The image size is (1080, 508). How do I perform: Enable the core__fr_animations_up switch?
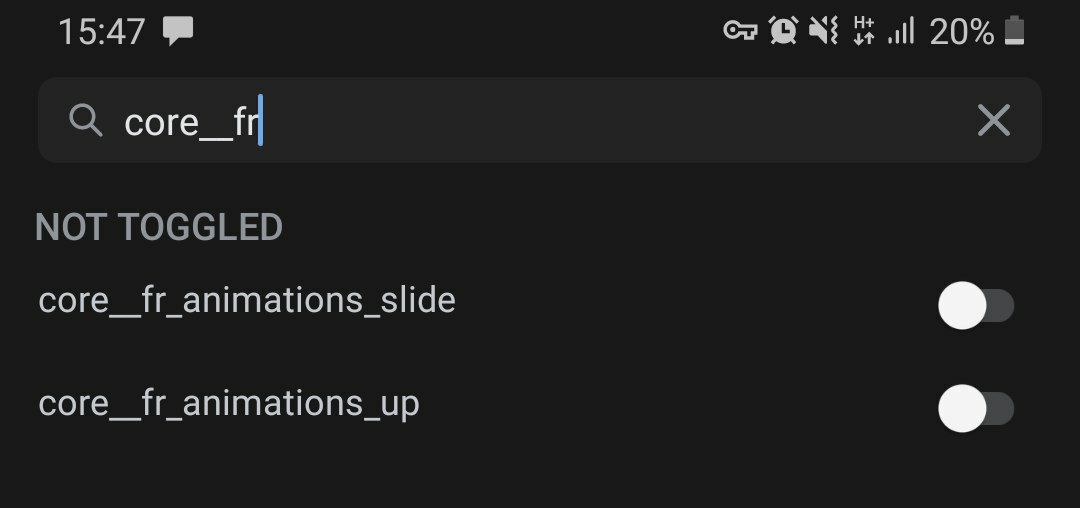(x=975, y=409)
